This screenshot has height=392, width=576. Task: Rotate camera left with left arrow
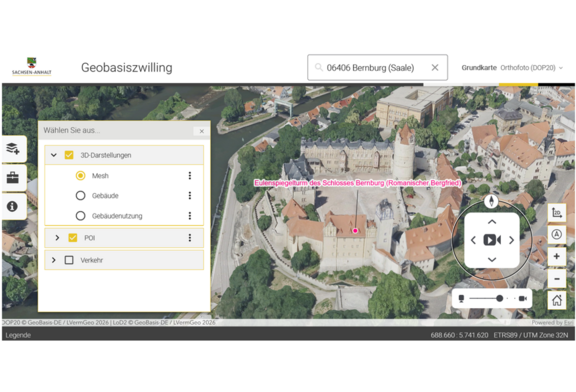(473, 240)
